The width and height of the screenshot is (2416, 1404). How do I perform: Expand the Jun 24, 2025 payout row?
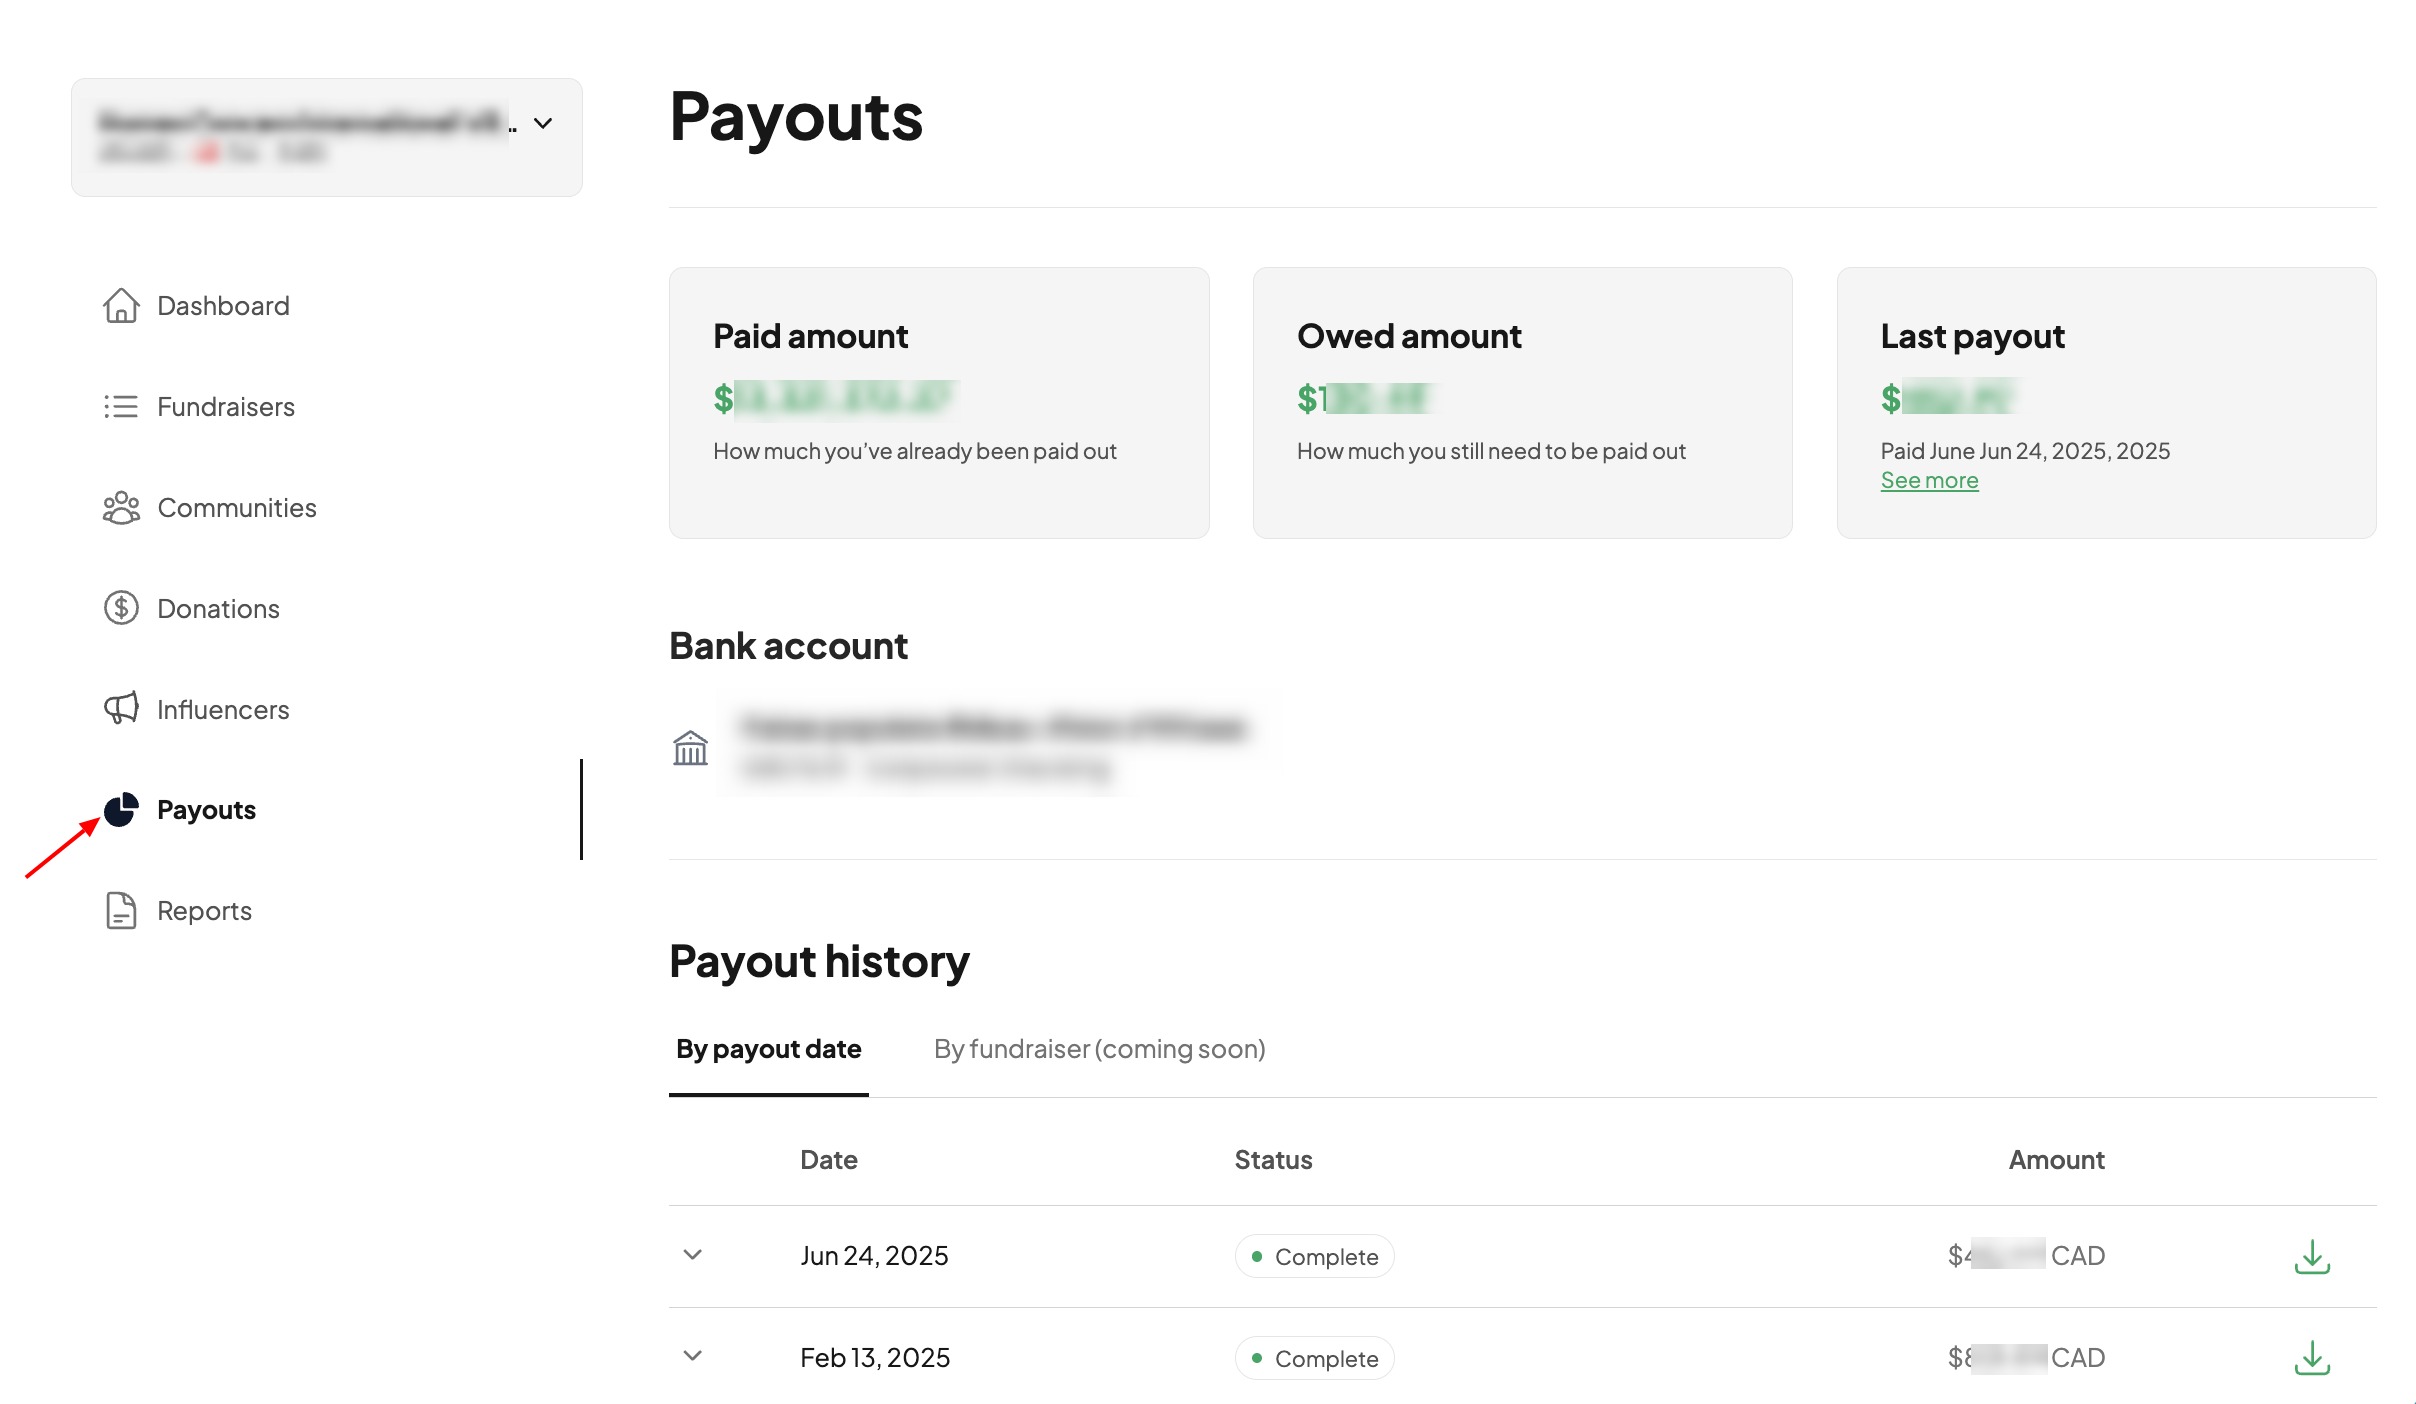(x=692, y=1255)
